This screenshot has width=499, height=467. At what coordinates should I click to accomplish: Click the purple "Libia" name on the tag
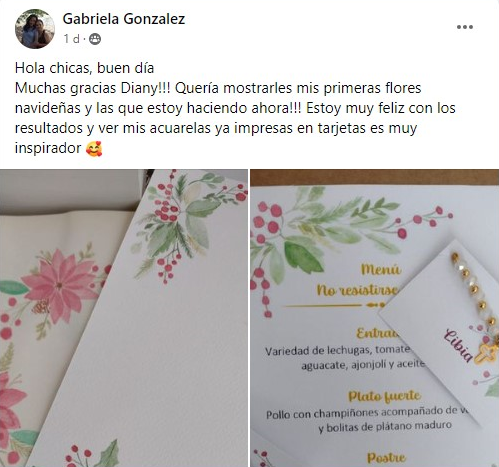pos(459,346)
